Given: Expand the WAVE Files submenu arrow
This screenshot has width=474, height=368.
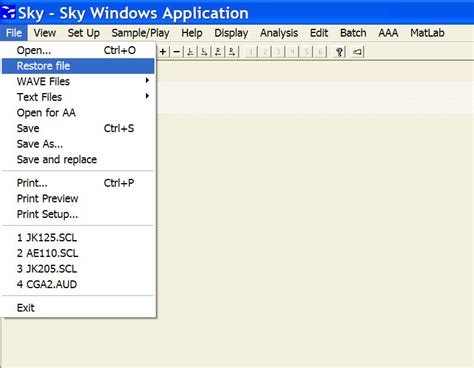Looking at the screenshot, I should [147, 81].
